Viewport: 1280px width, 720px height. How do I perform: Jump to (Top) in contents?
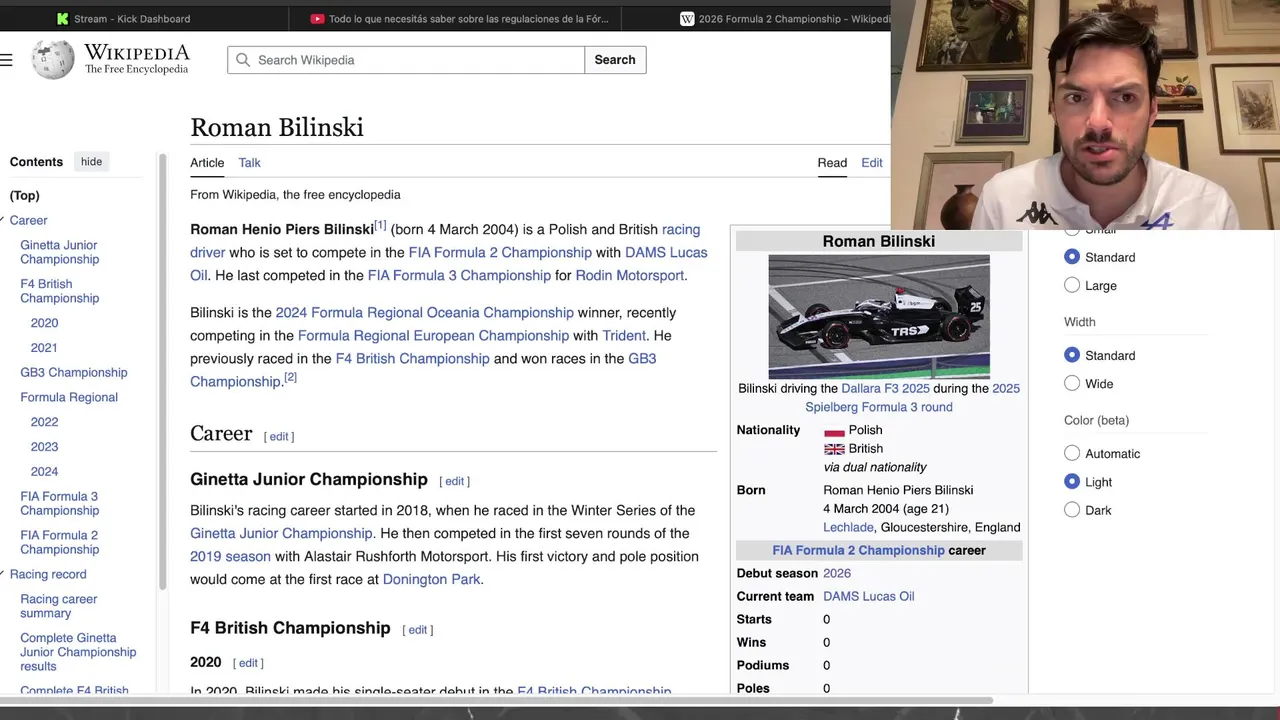pyautogui.click(x=25, y=195)
